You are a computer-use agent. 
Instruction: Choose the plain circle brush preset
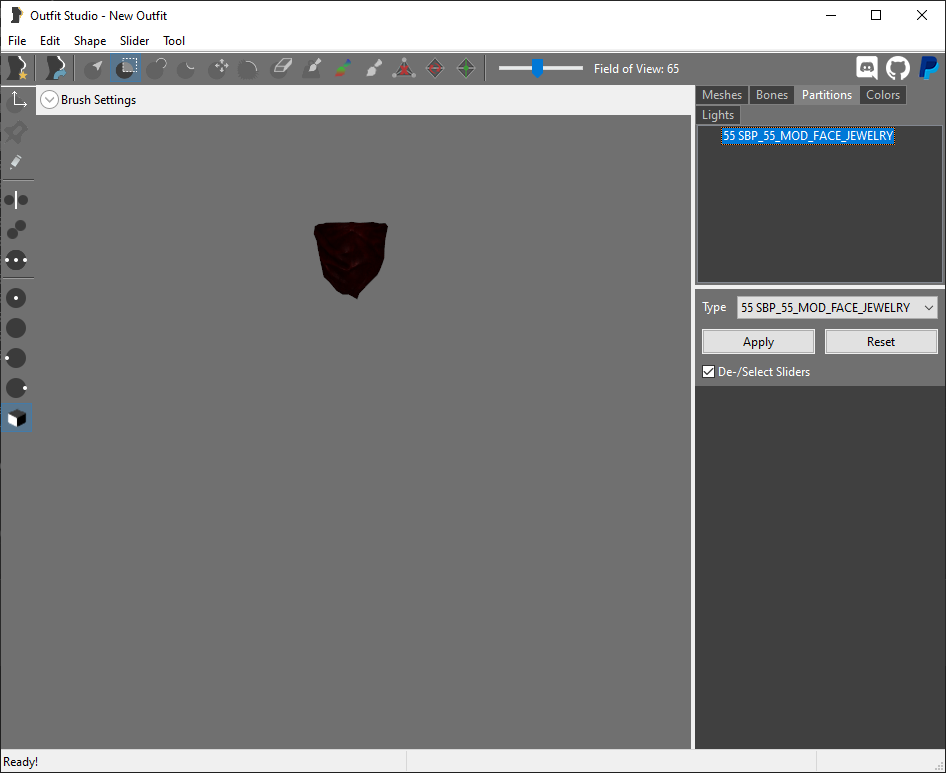tap(16, 328)
